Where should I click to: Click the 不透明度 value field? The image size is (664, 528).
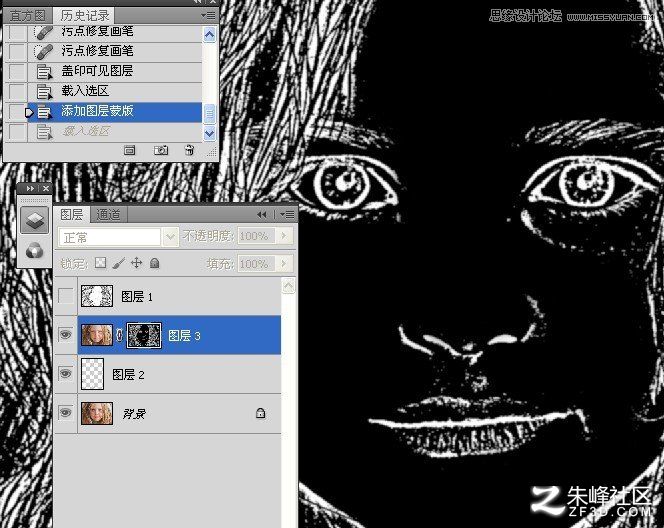click(256, 236)
